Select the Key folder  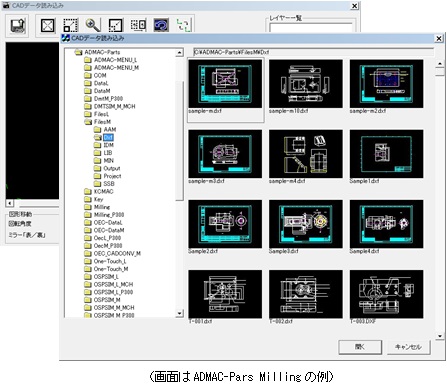pos(98,199)
